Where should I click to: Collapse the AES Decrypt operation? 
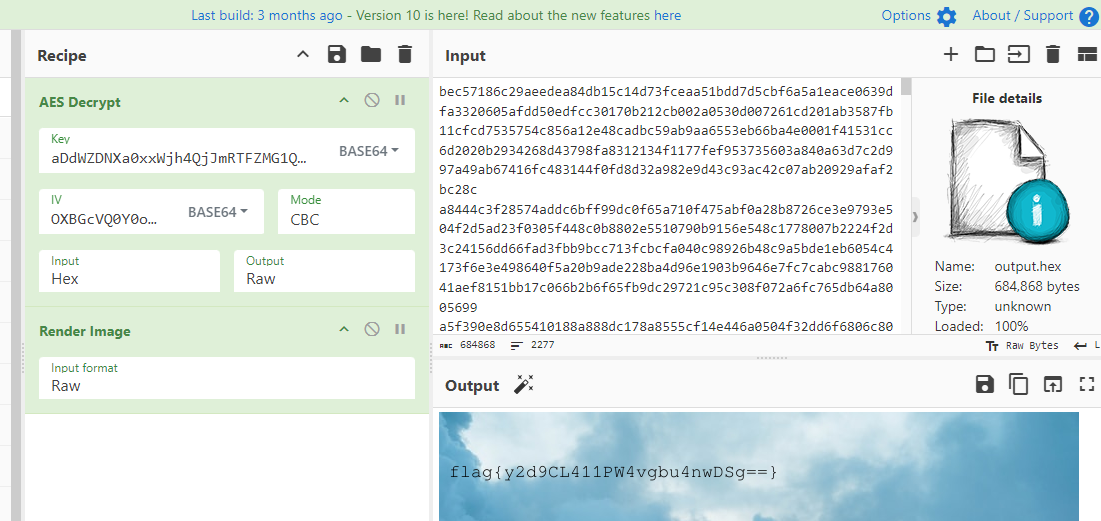click(344, 101)
